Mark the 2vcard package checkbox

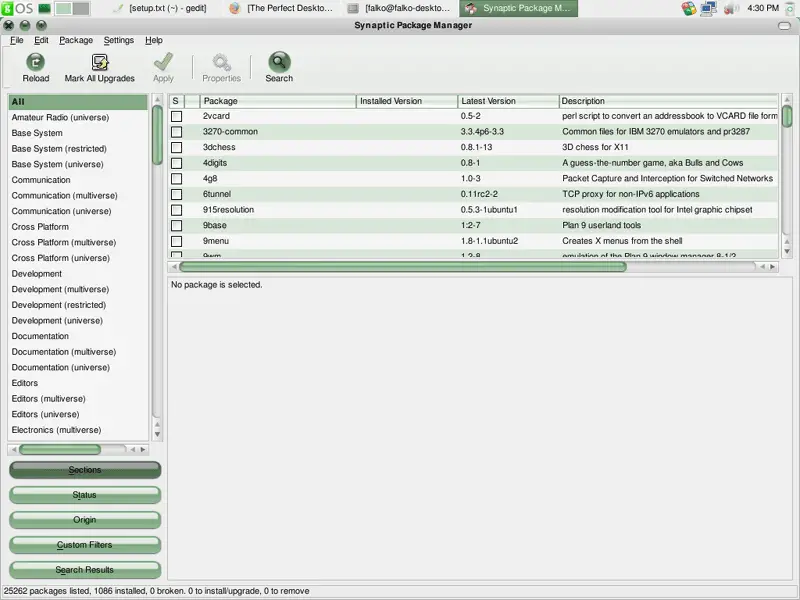click(x=177, y=116)
